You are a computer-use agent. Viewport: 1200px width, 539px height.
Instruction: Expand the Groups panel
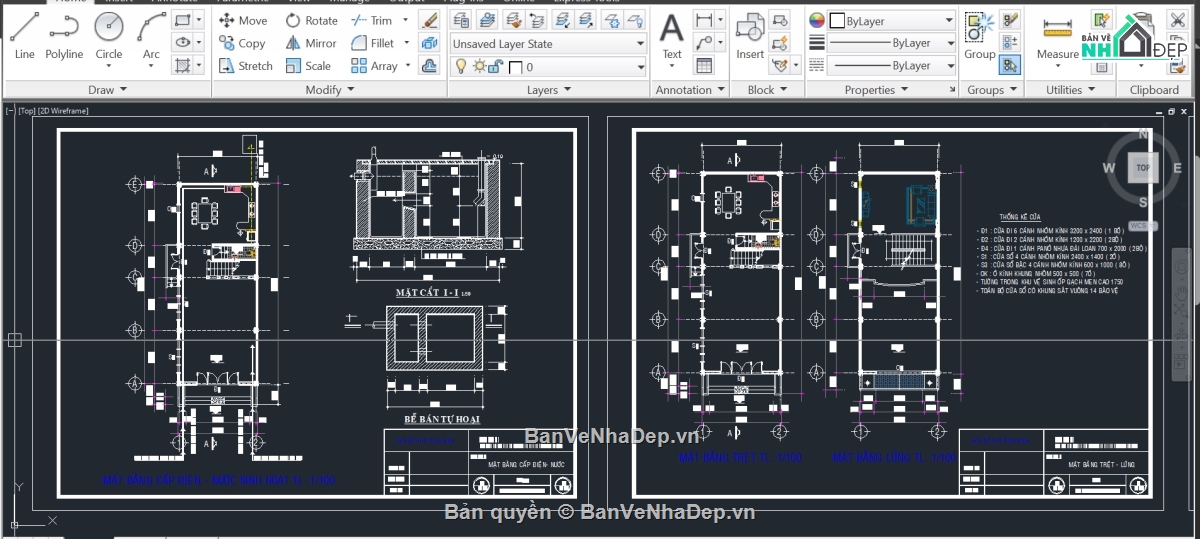(991, 90)
